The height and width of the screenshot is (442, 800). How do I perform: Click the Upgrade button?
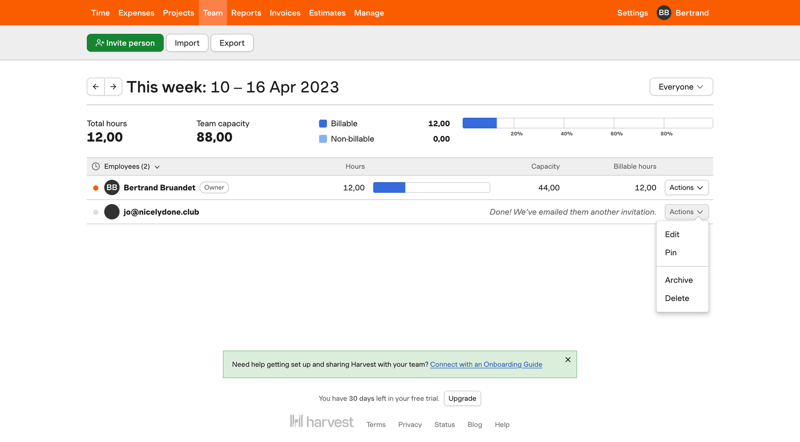coord(462,399)
